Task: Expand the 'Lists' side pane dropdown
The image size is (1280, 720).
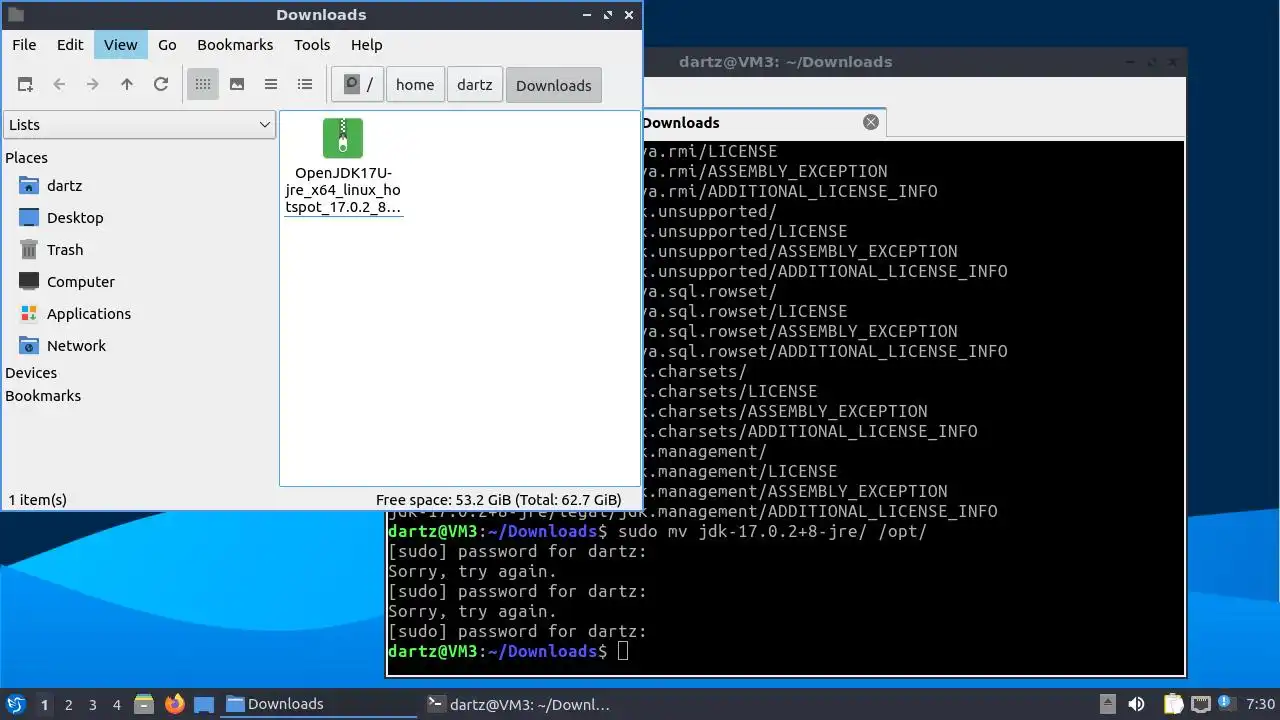Action: point(139,125)
